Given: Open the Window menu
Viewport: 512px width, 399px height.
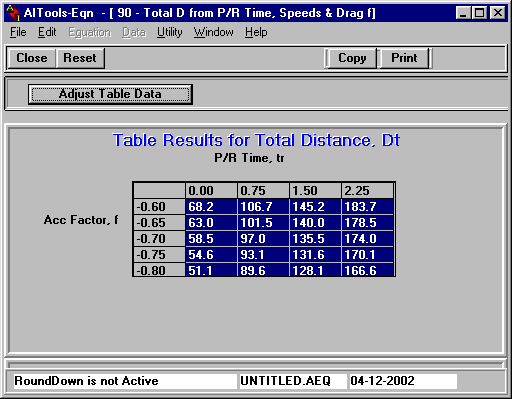Looking at the screenshot, I should click(x=214, y=32).
